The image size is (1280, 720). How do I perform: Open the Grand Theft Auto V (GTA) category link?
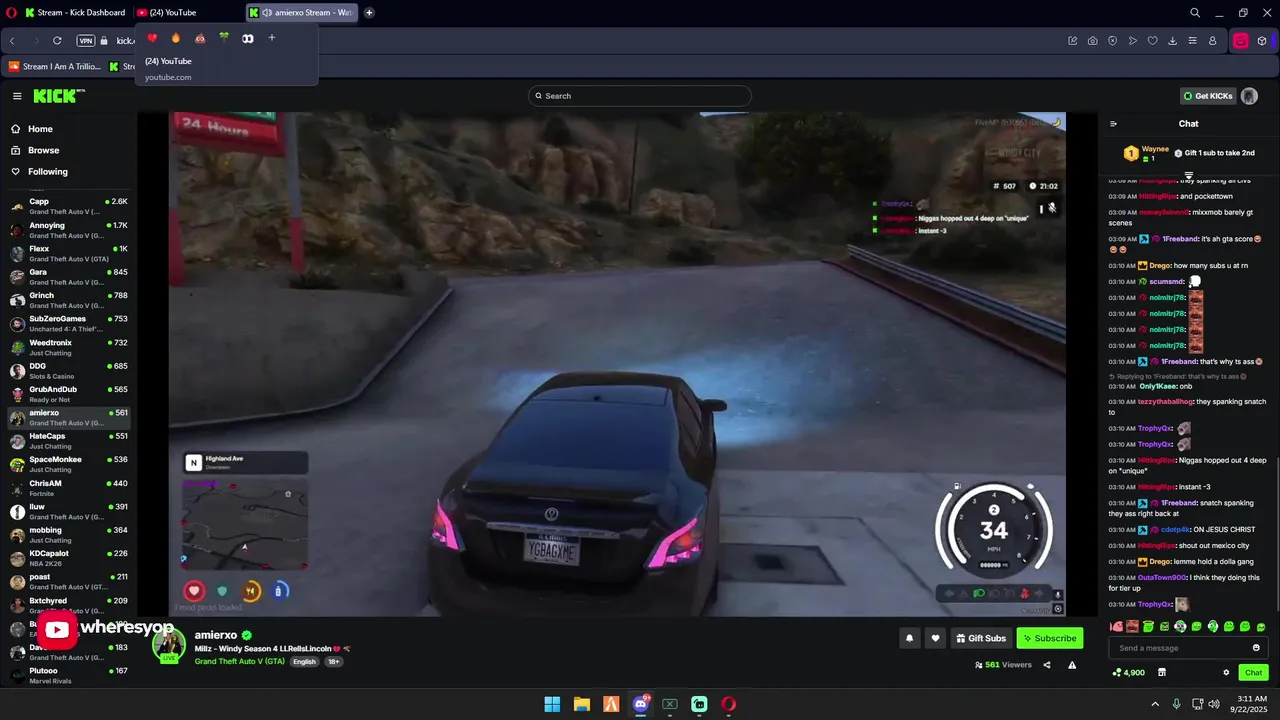tap(240, 662)
